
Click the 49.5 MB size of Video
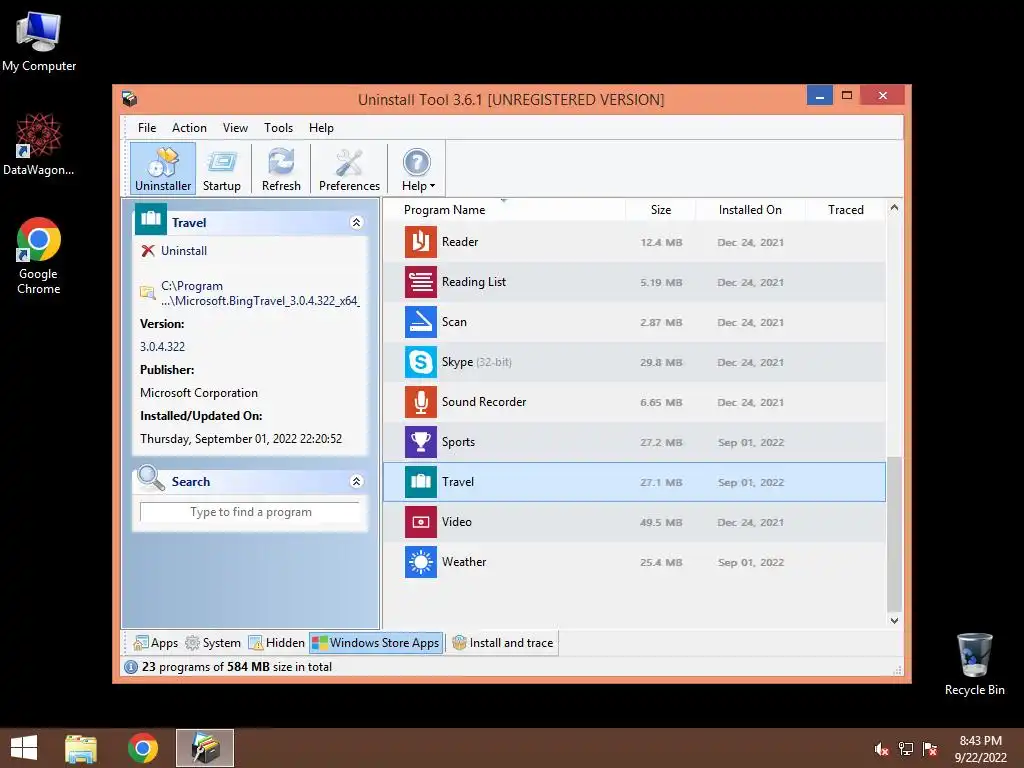(x=661, y=522)
